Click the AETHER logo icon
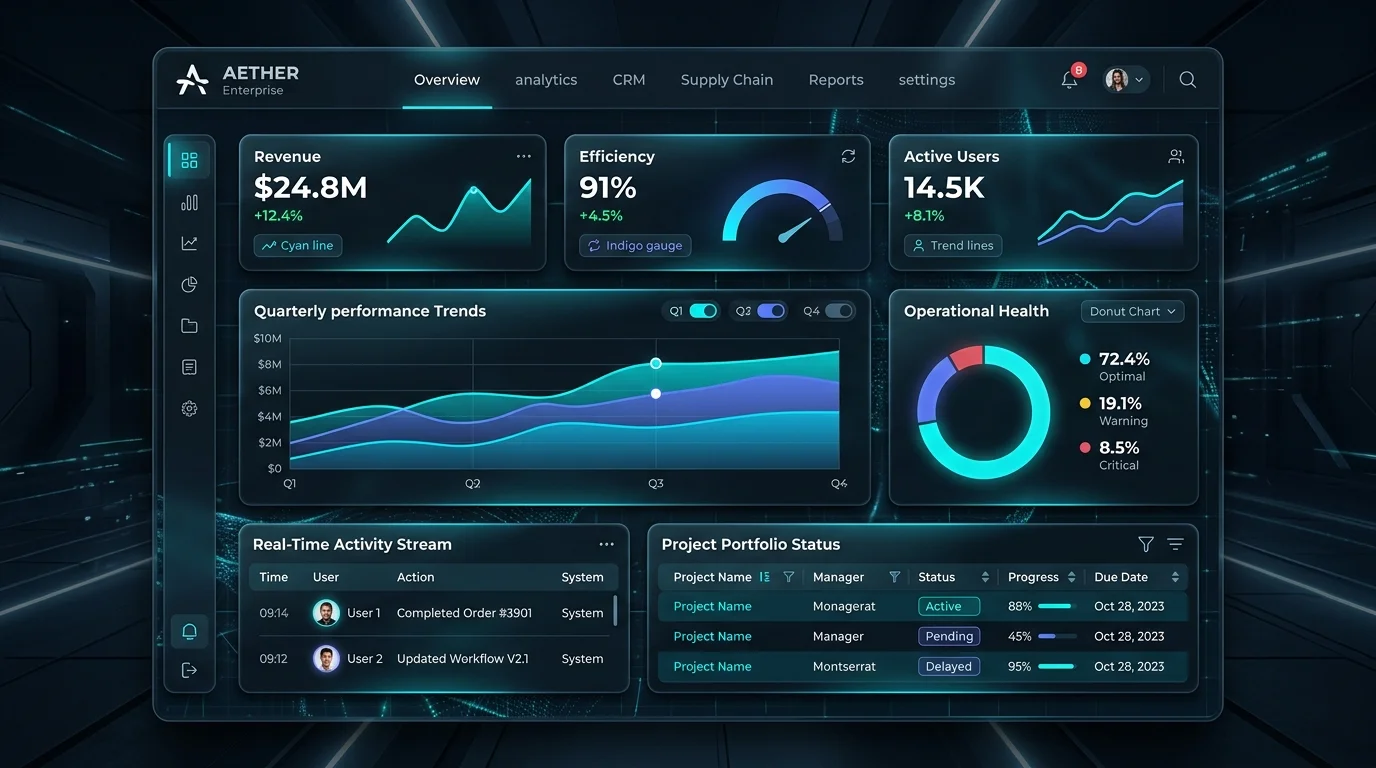The height and width of the screenshot is (768, 1376). [192, 80]
